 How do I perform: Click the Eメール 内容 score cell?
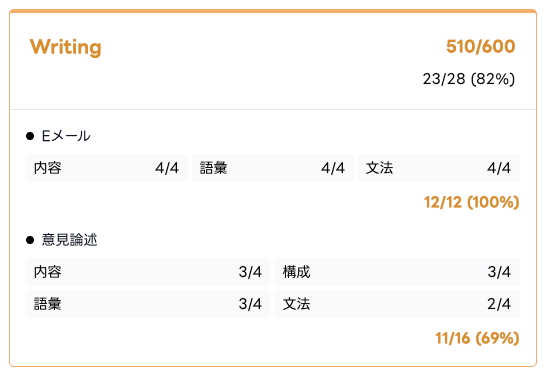[107, 168]
